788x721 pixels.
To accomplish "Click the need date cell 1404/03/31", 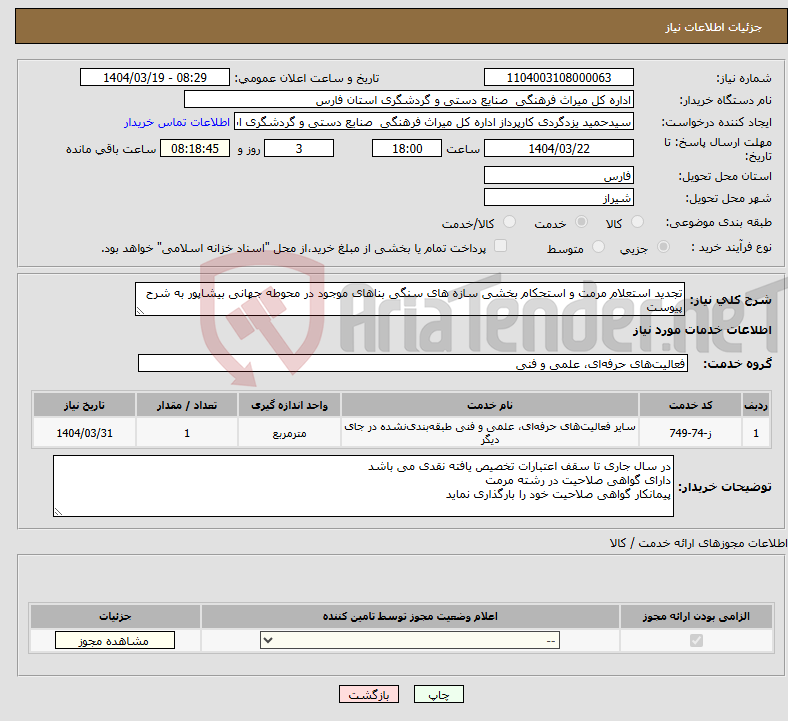I will pyautogui.click(x=84, y=433).
